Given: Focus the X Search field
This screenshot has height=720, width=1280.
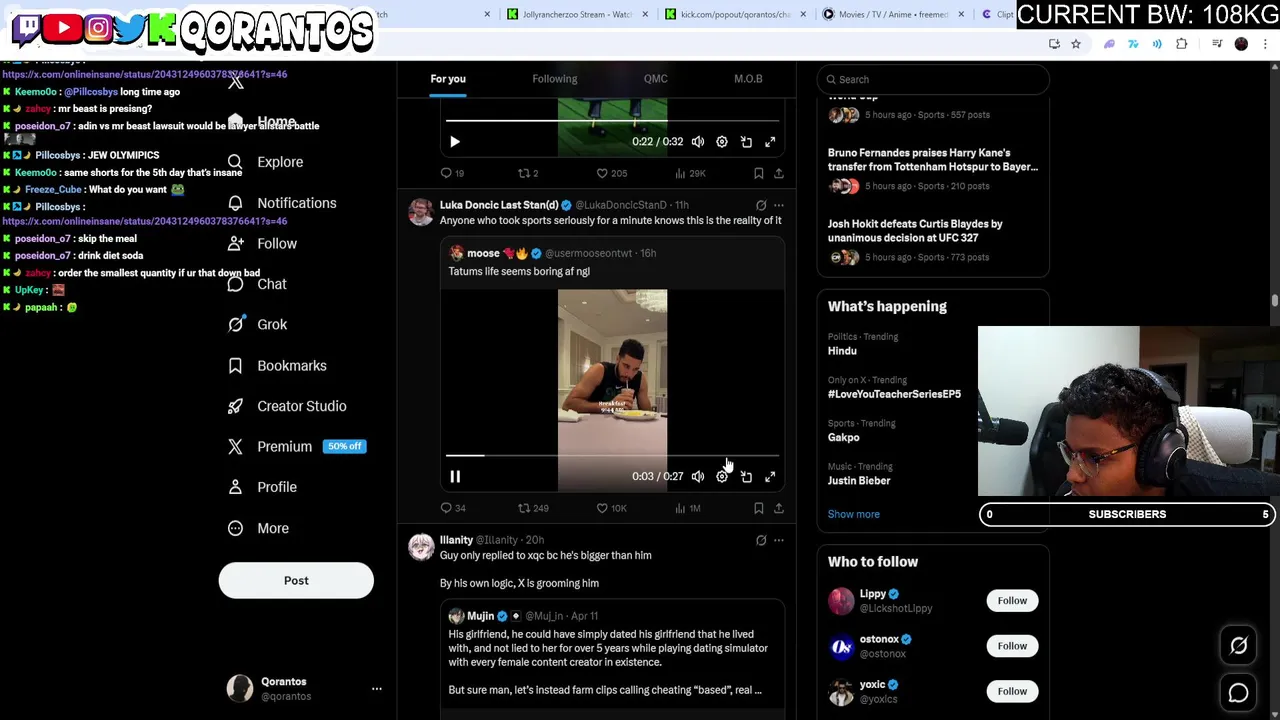Looking at the screenshot, I should click(933, 79).
